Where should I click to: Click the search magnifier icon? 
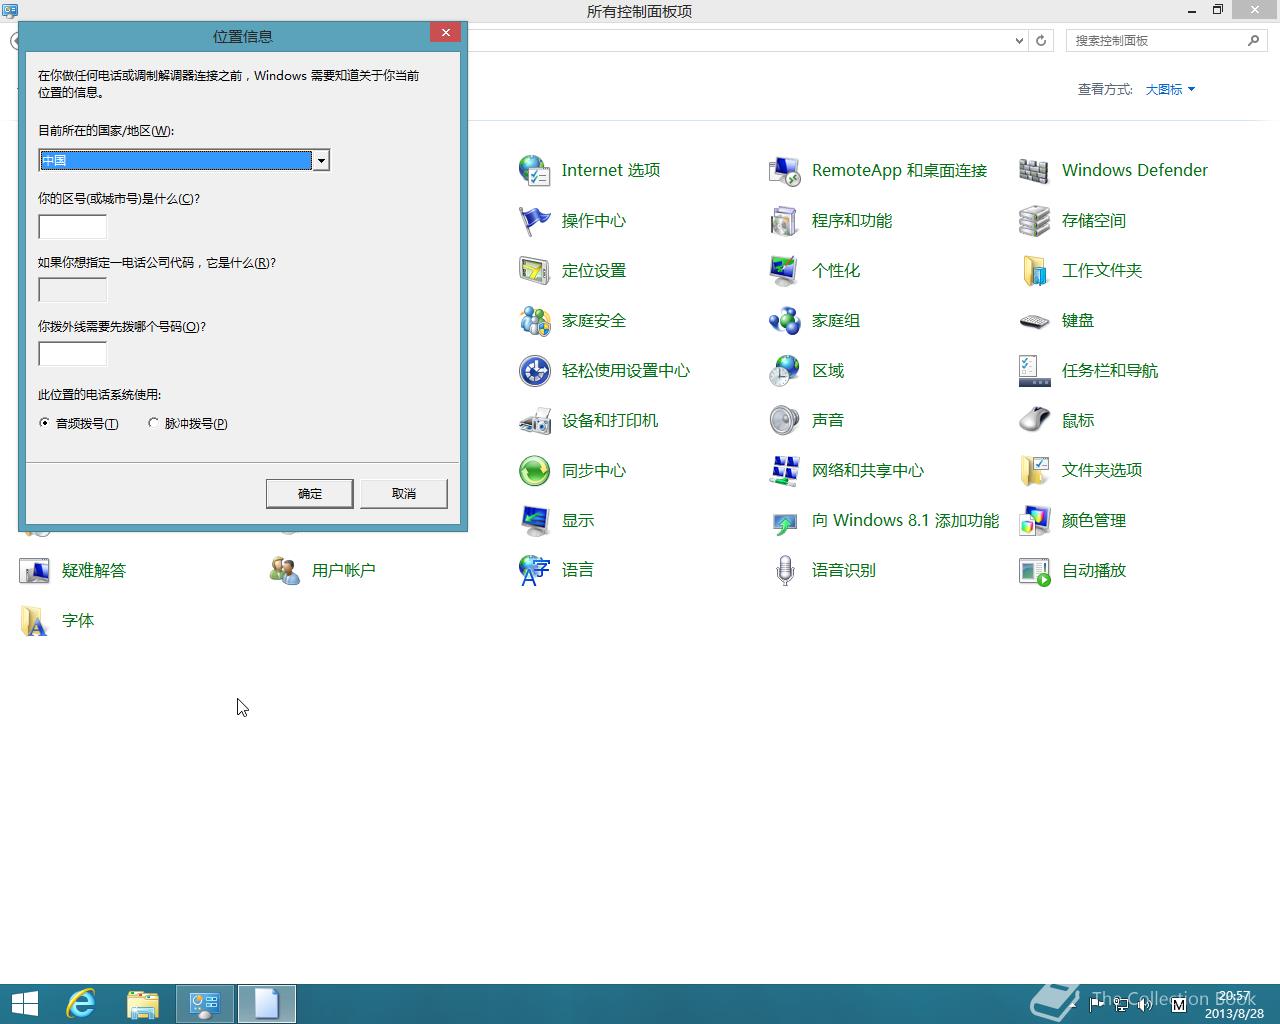click(1254, 40)
